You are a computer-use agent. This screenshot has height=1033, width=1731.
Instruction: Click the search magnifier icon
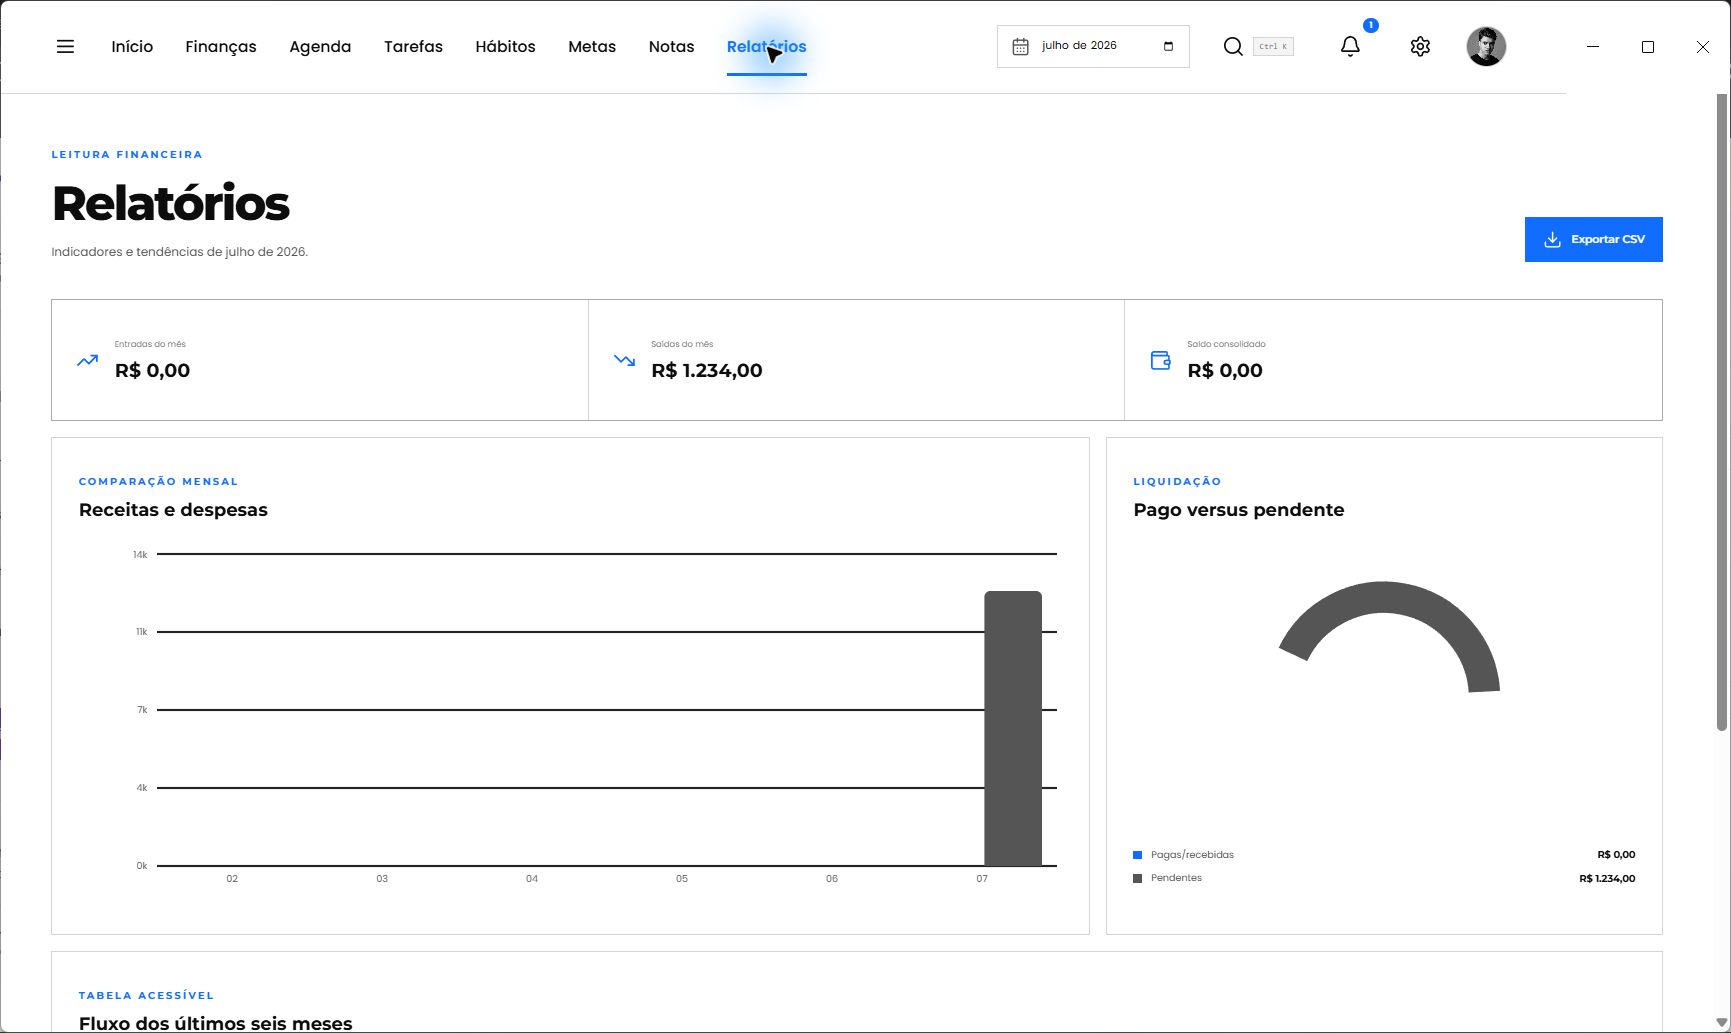tap(1233, 47)
